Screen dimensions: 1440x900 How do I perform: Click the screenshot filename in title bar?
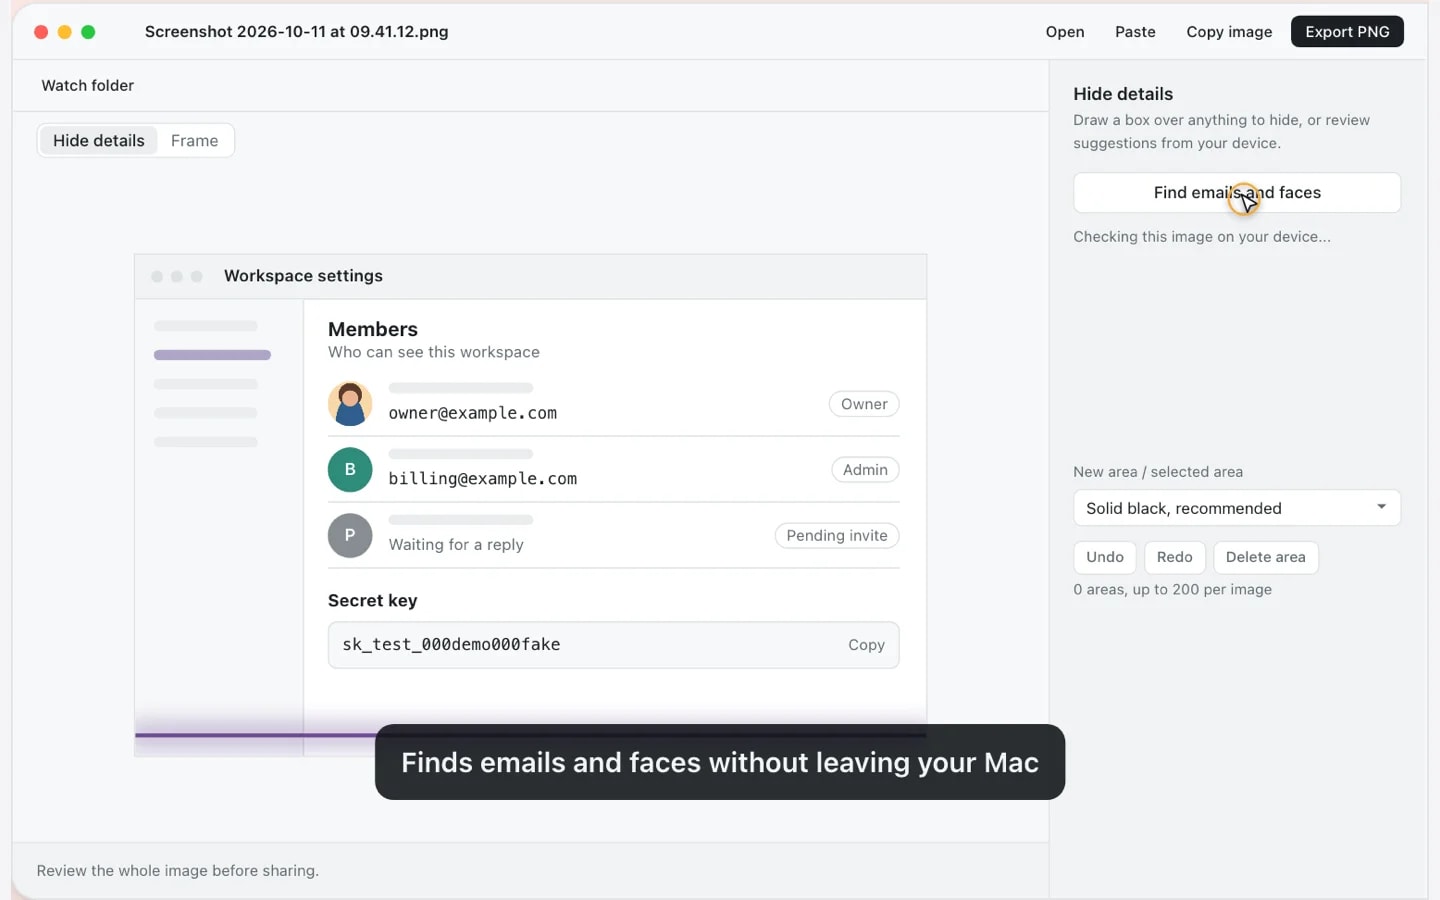click(297, 32)
